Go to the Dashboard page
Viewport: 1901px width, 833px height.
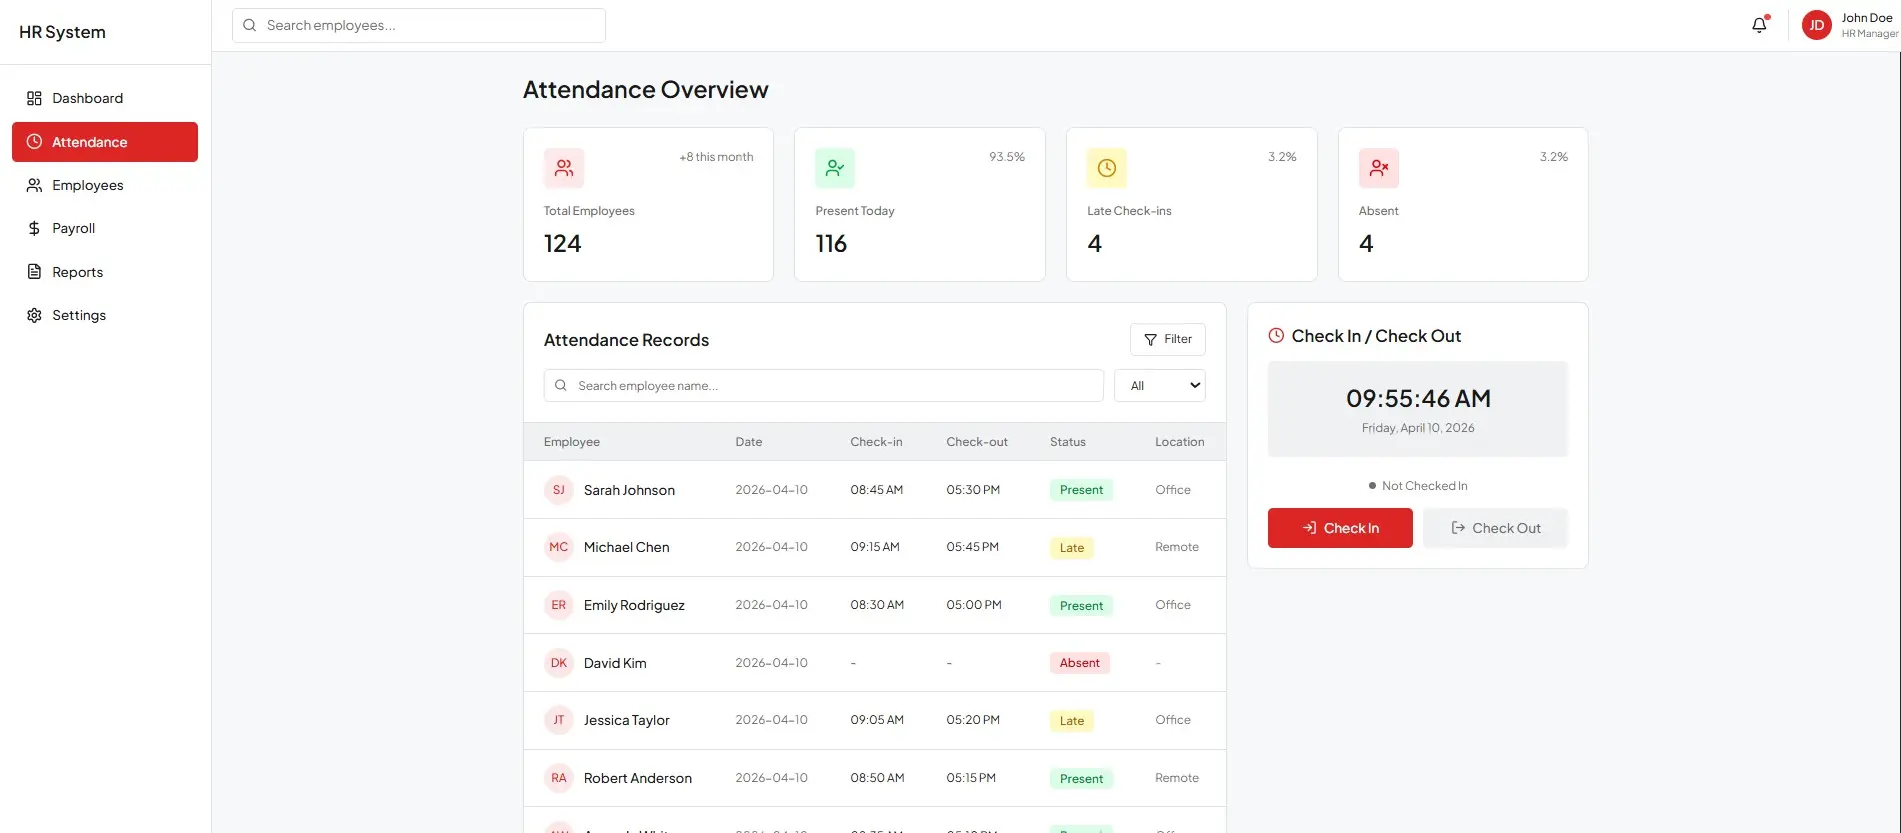[x=88, y=98]
